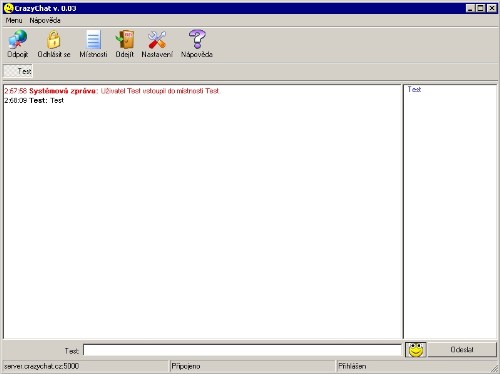Select user Test in the user list
500x374 pixels.
coord(414,89)
